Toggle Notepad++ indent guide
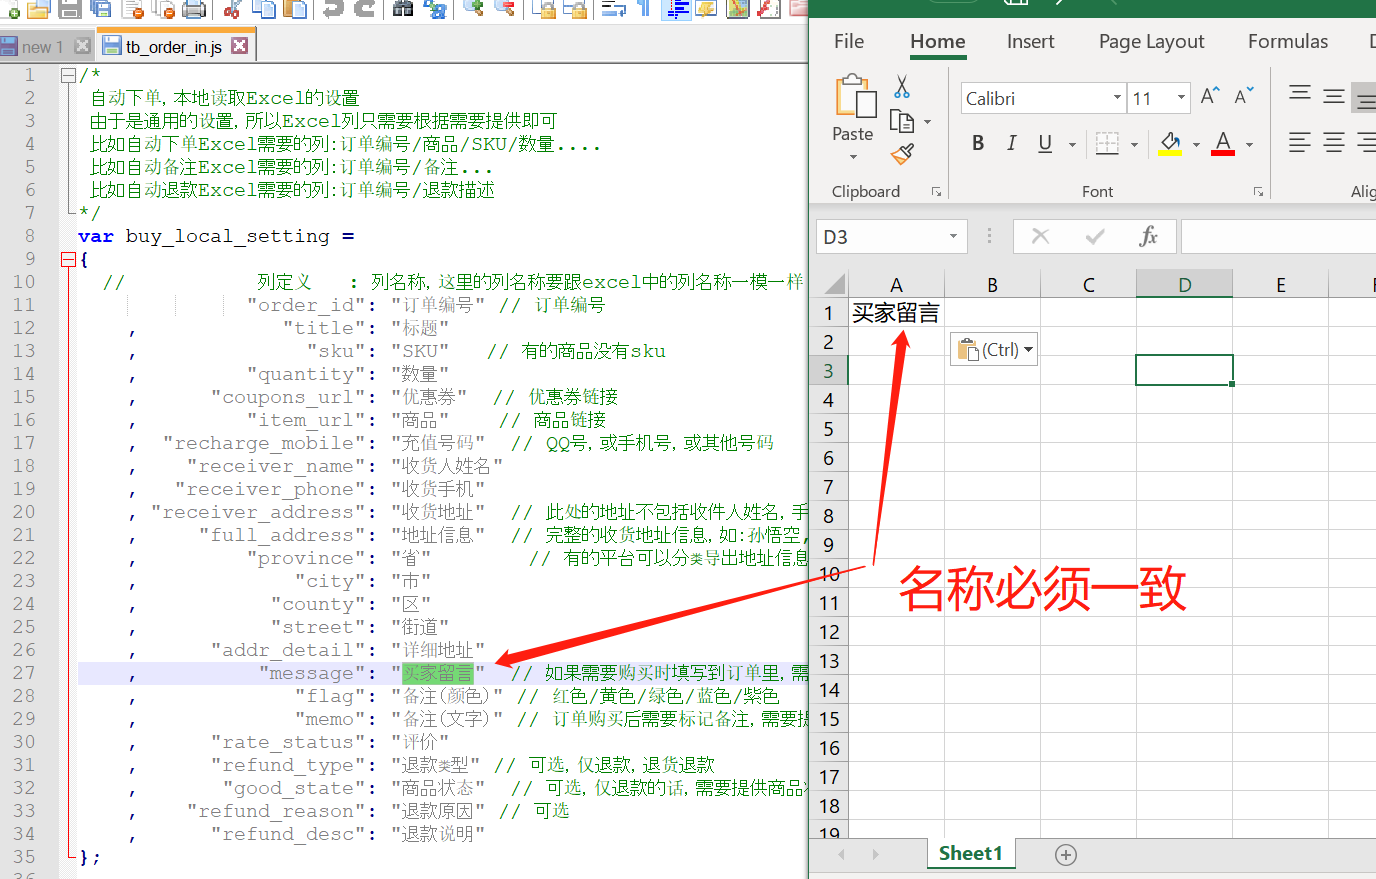This screenshot has width=1376, height=879. (677, 9)
